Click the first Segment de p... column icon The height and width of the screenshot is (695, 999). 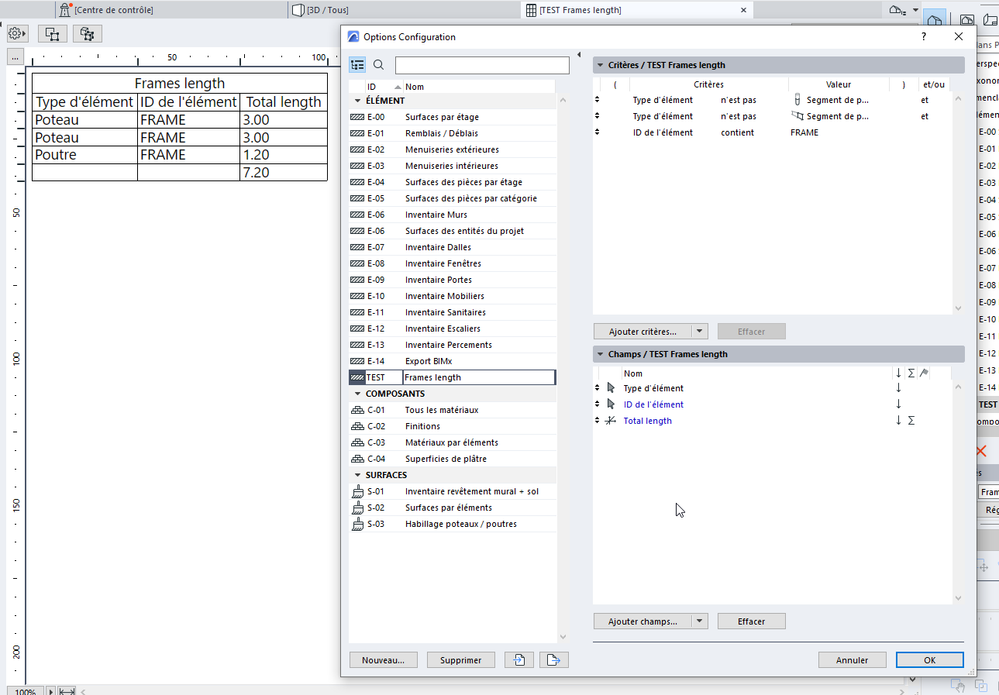(x=797, y=100)
